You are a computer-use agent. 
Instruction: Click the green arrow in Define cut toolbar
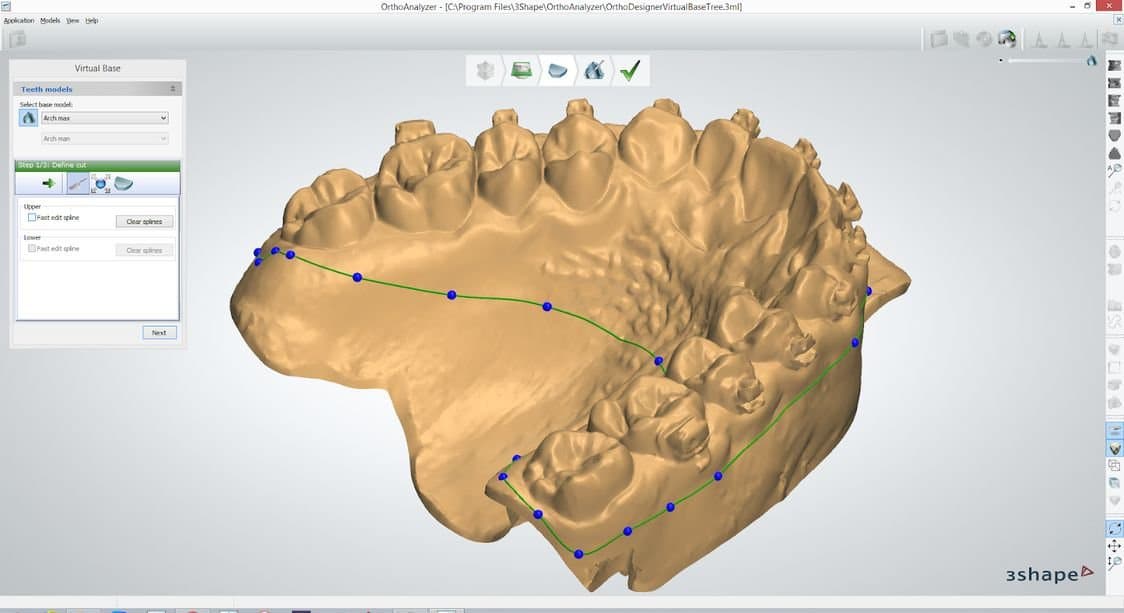(47, 183)
